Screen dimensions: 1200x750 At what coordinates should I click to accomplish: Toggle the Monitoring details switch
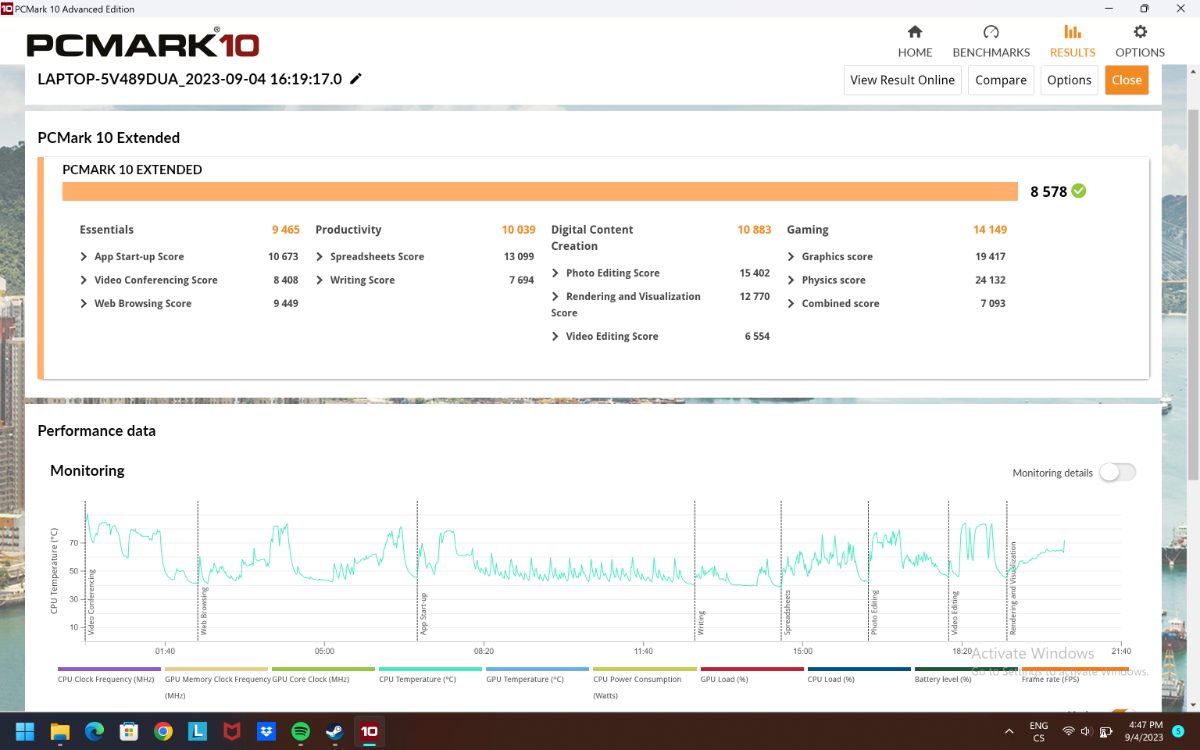coord(1117,473)
